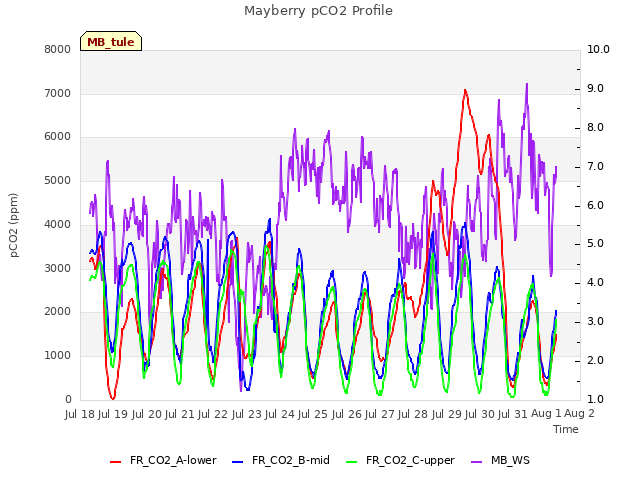This screenshot has width=640, height=480.
Task: Toggle the FR_CO2_C-upper legend label
Action: pos(410,460)
